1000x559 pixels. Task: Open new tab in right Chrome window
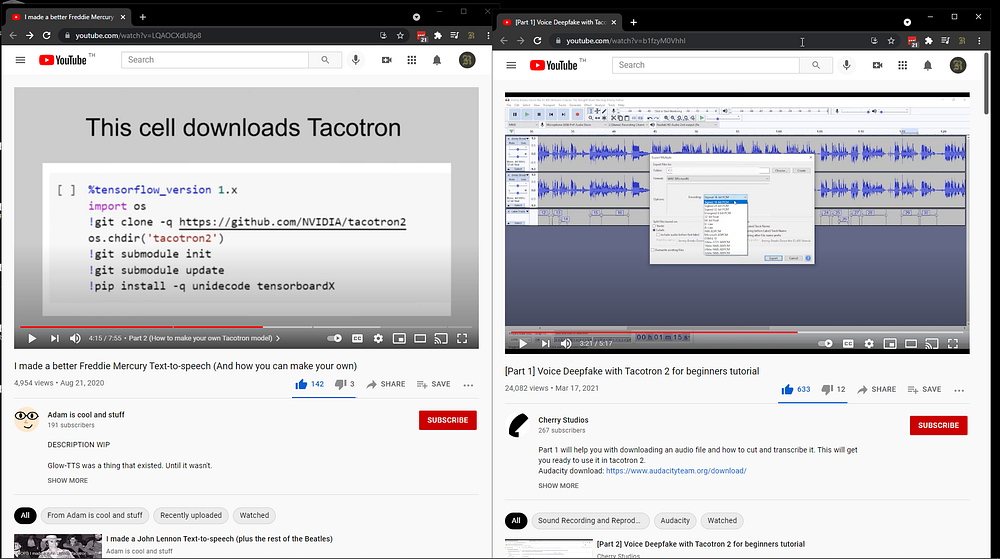tap(633, 22)
